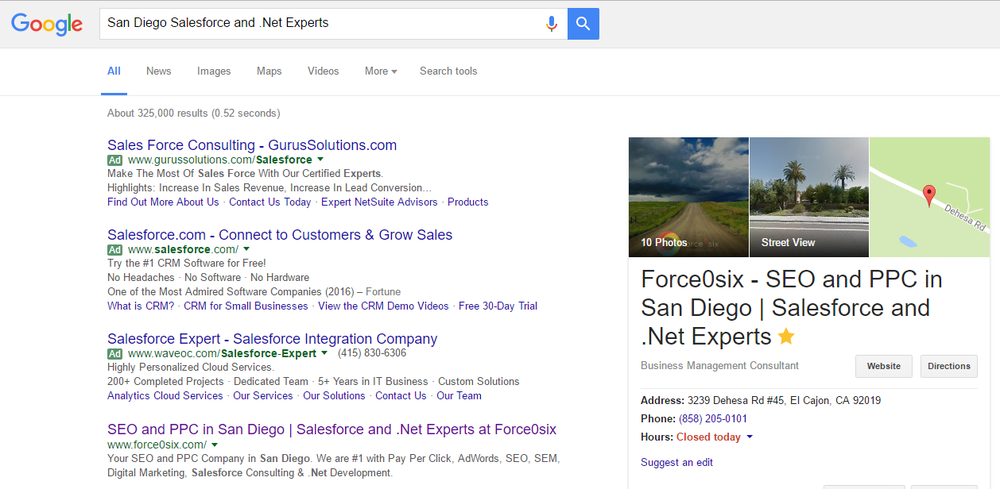Viewport: 1000px width, 489px height.
Task: Click Find Out More About Us sitelink
Action: point(163,202)
